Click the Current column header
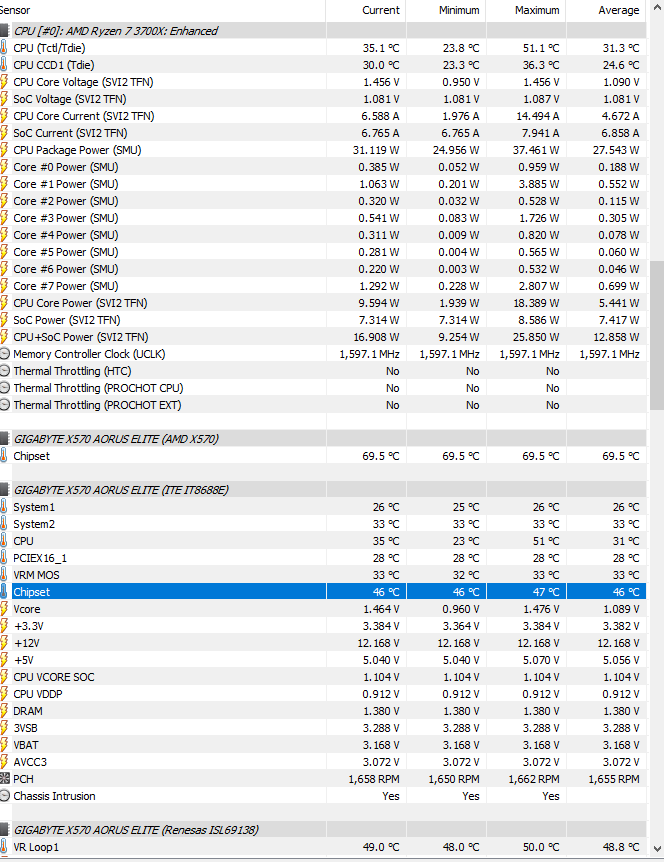This screenshot has height=862, width=664. 366,10
